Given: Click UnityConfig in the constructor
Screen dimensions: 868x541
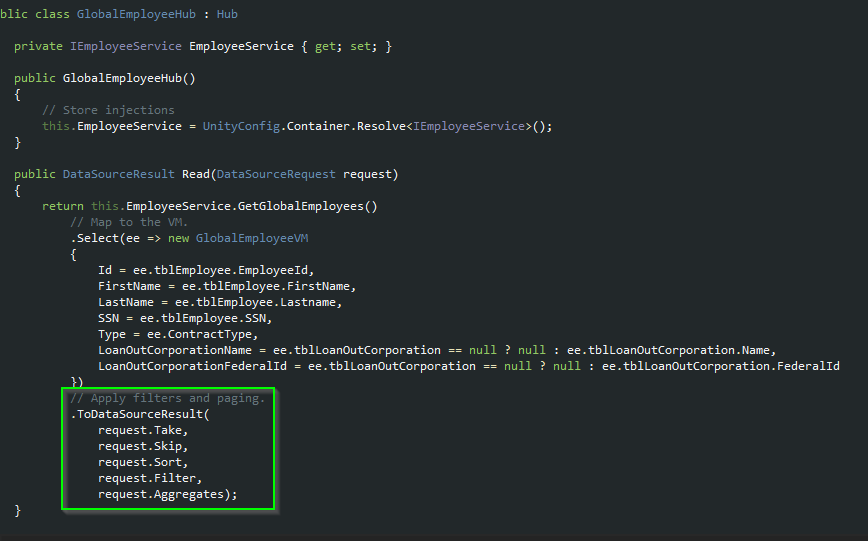Looking at the screenshot, I should [x=241, y=126].
